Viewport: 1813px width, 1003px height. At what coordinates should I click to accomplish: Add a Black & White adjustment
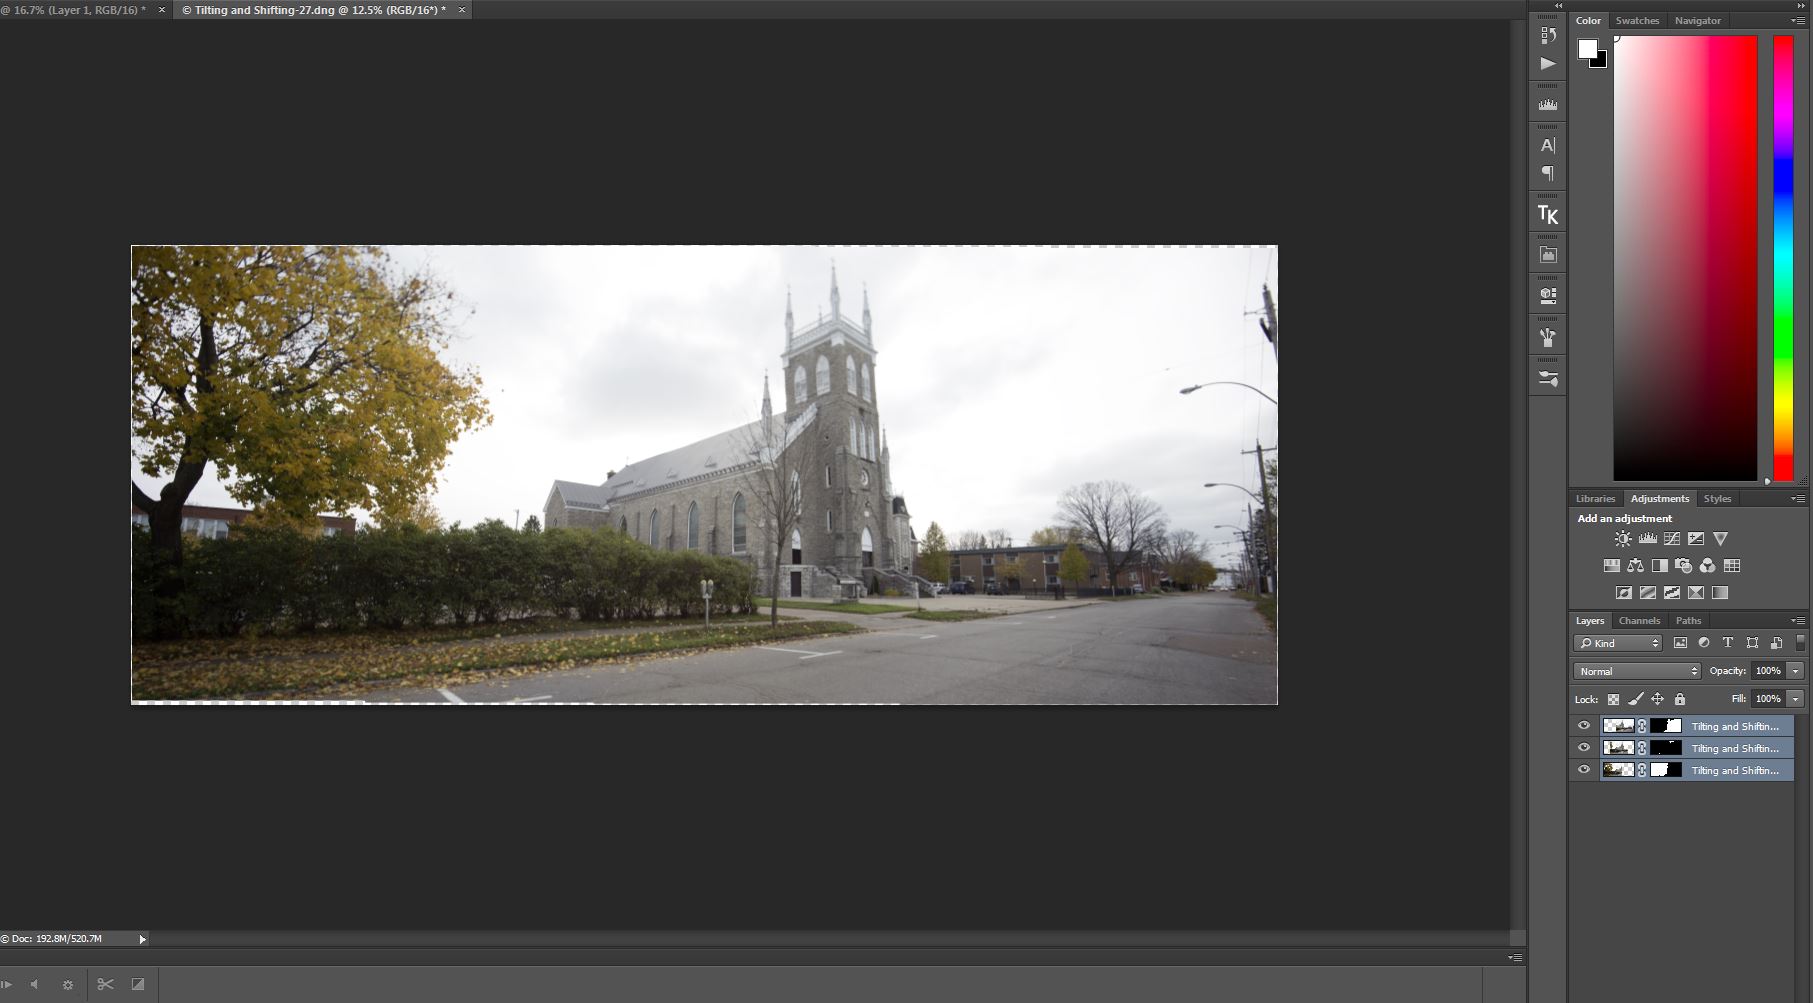pos(1660,565)
